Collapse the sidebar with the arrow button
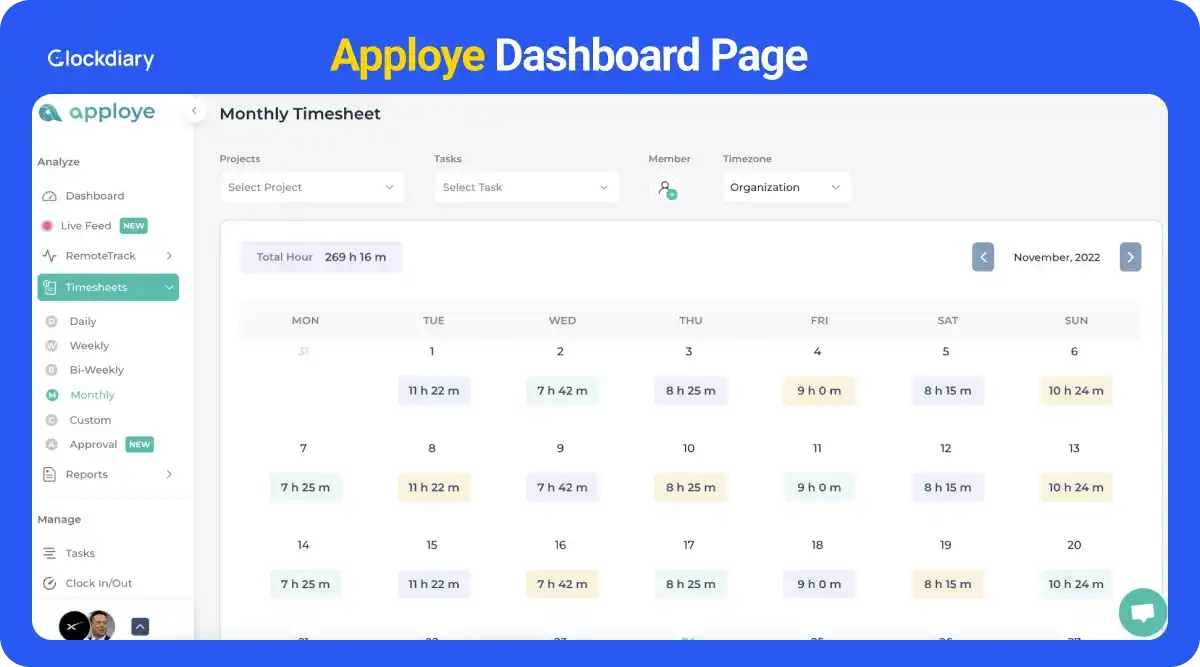The image size is (1200, 667). pyautogui.click(x=194, y=112)
